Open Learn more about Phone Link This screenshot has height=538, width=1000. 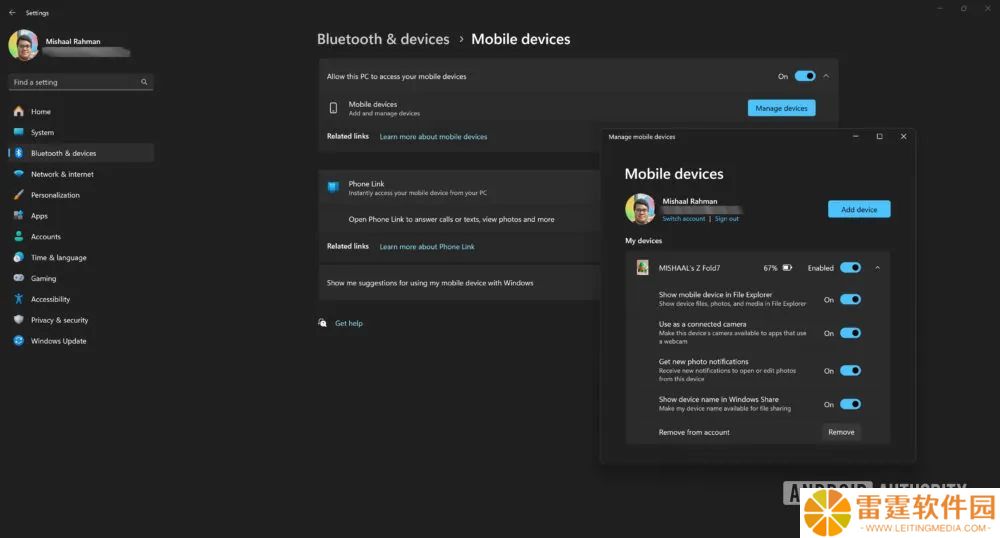[x=427, y=247]
